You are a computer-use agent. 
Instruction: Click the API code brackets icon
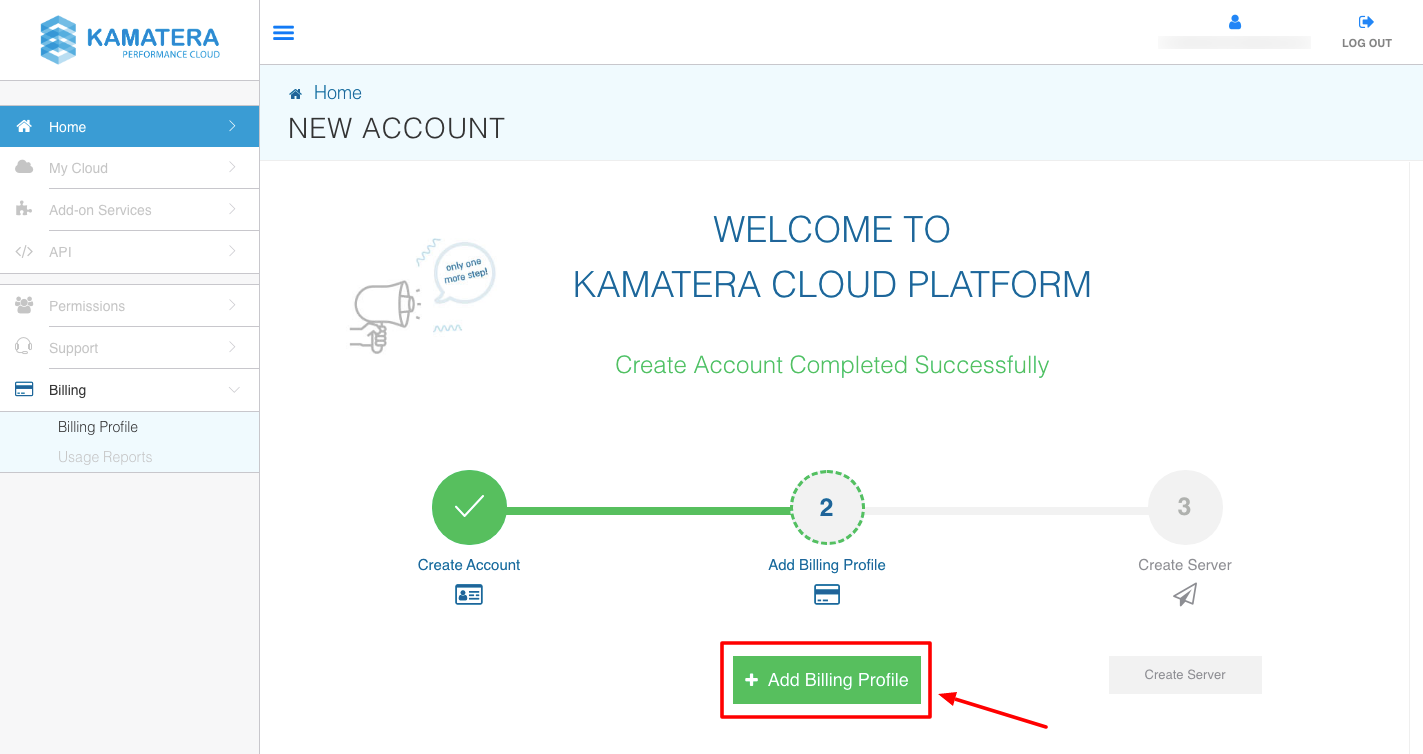coord(24,252)
